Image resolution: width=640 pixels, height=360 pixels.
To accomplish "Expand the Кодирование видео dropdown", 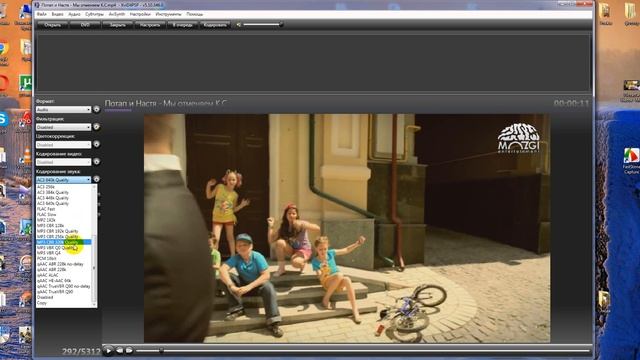I will [63, 162].
